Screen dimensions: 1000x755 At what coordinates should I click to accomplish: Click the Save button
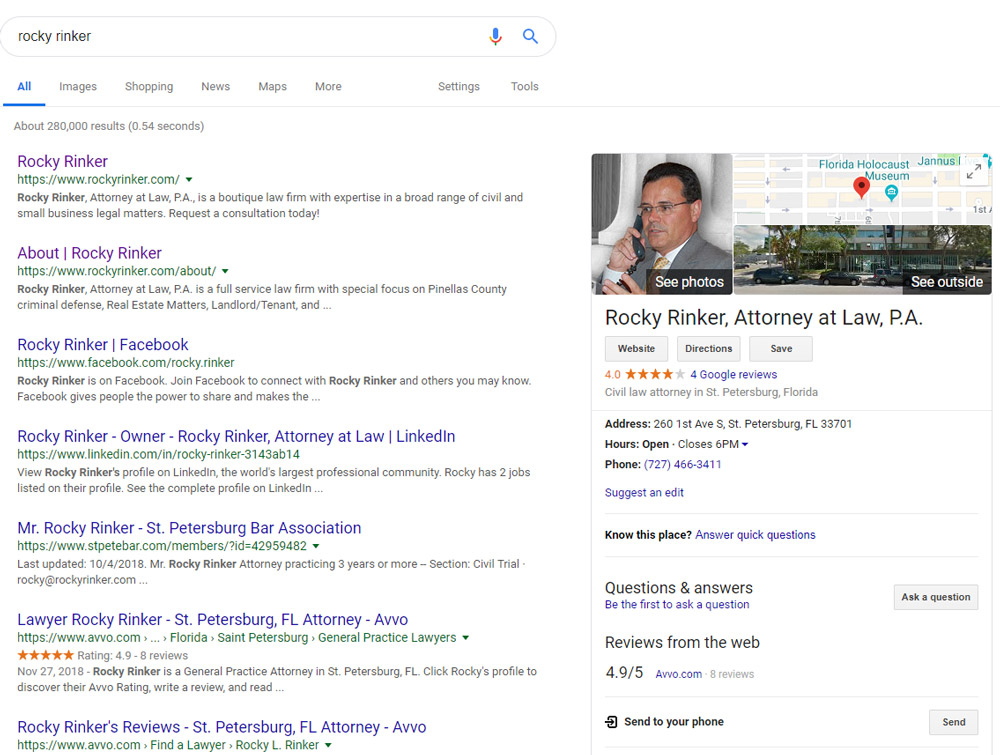pos(781,349)
